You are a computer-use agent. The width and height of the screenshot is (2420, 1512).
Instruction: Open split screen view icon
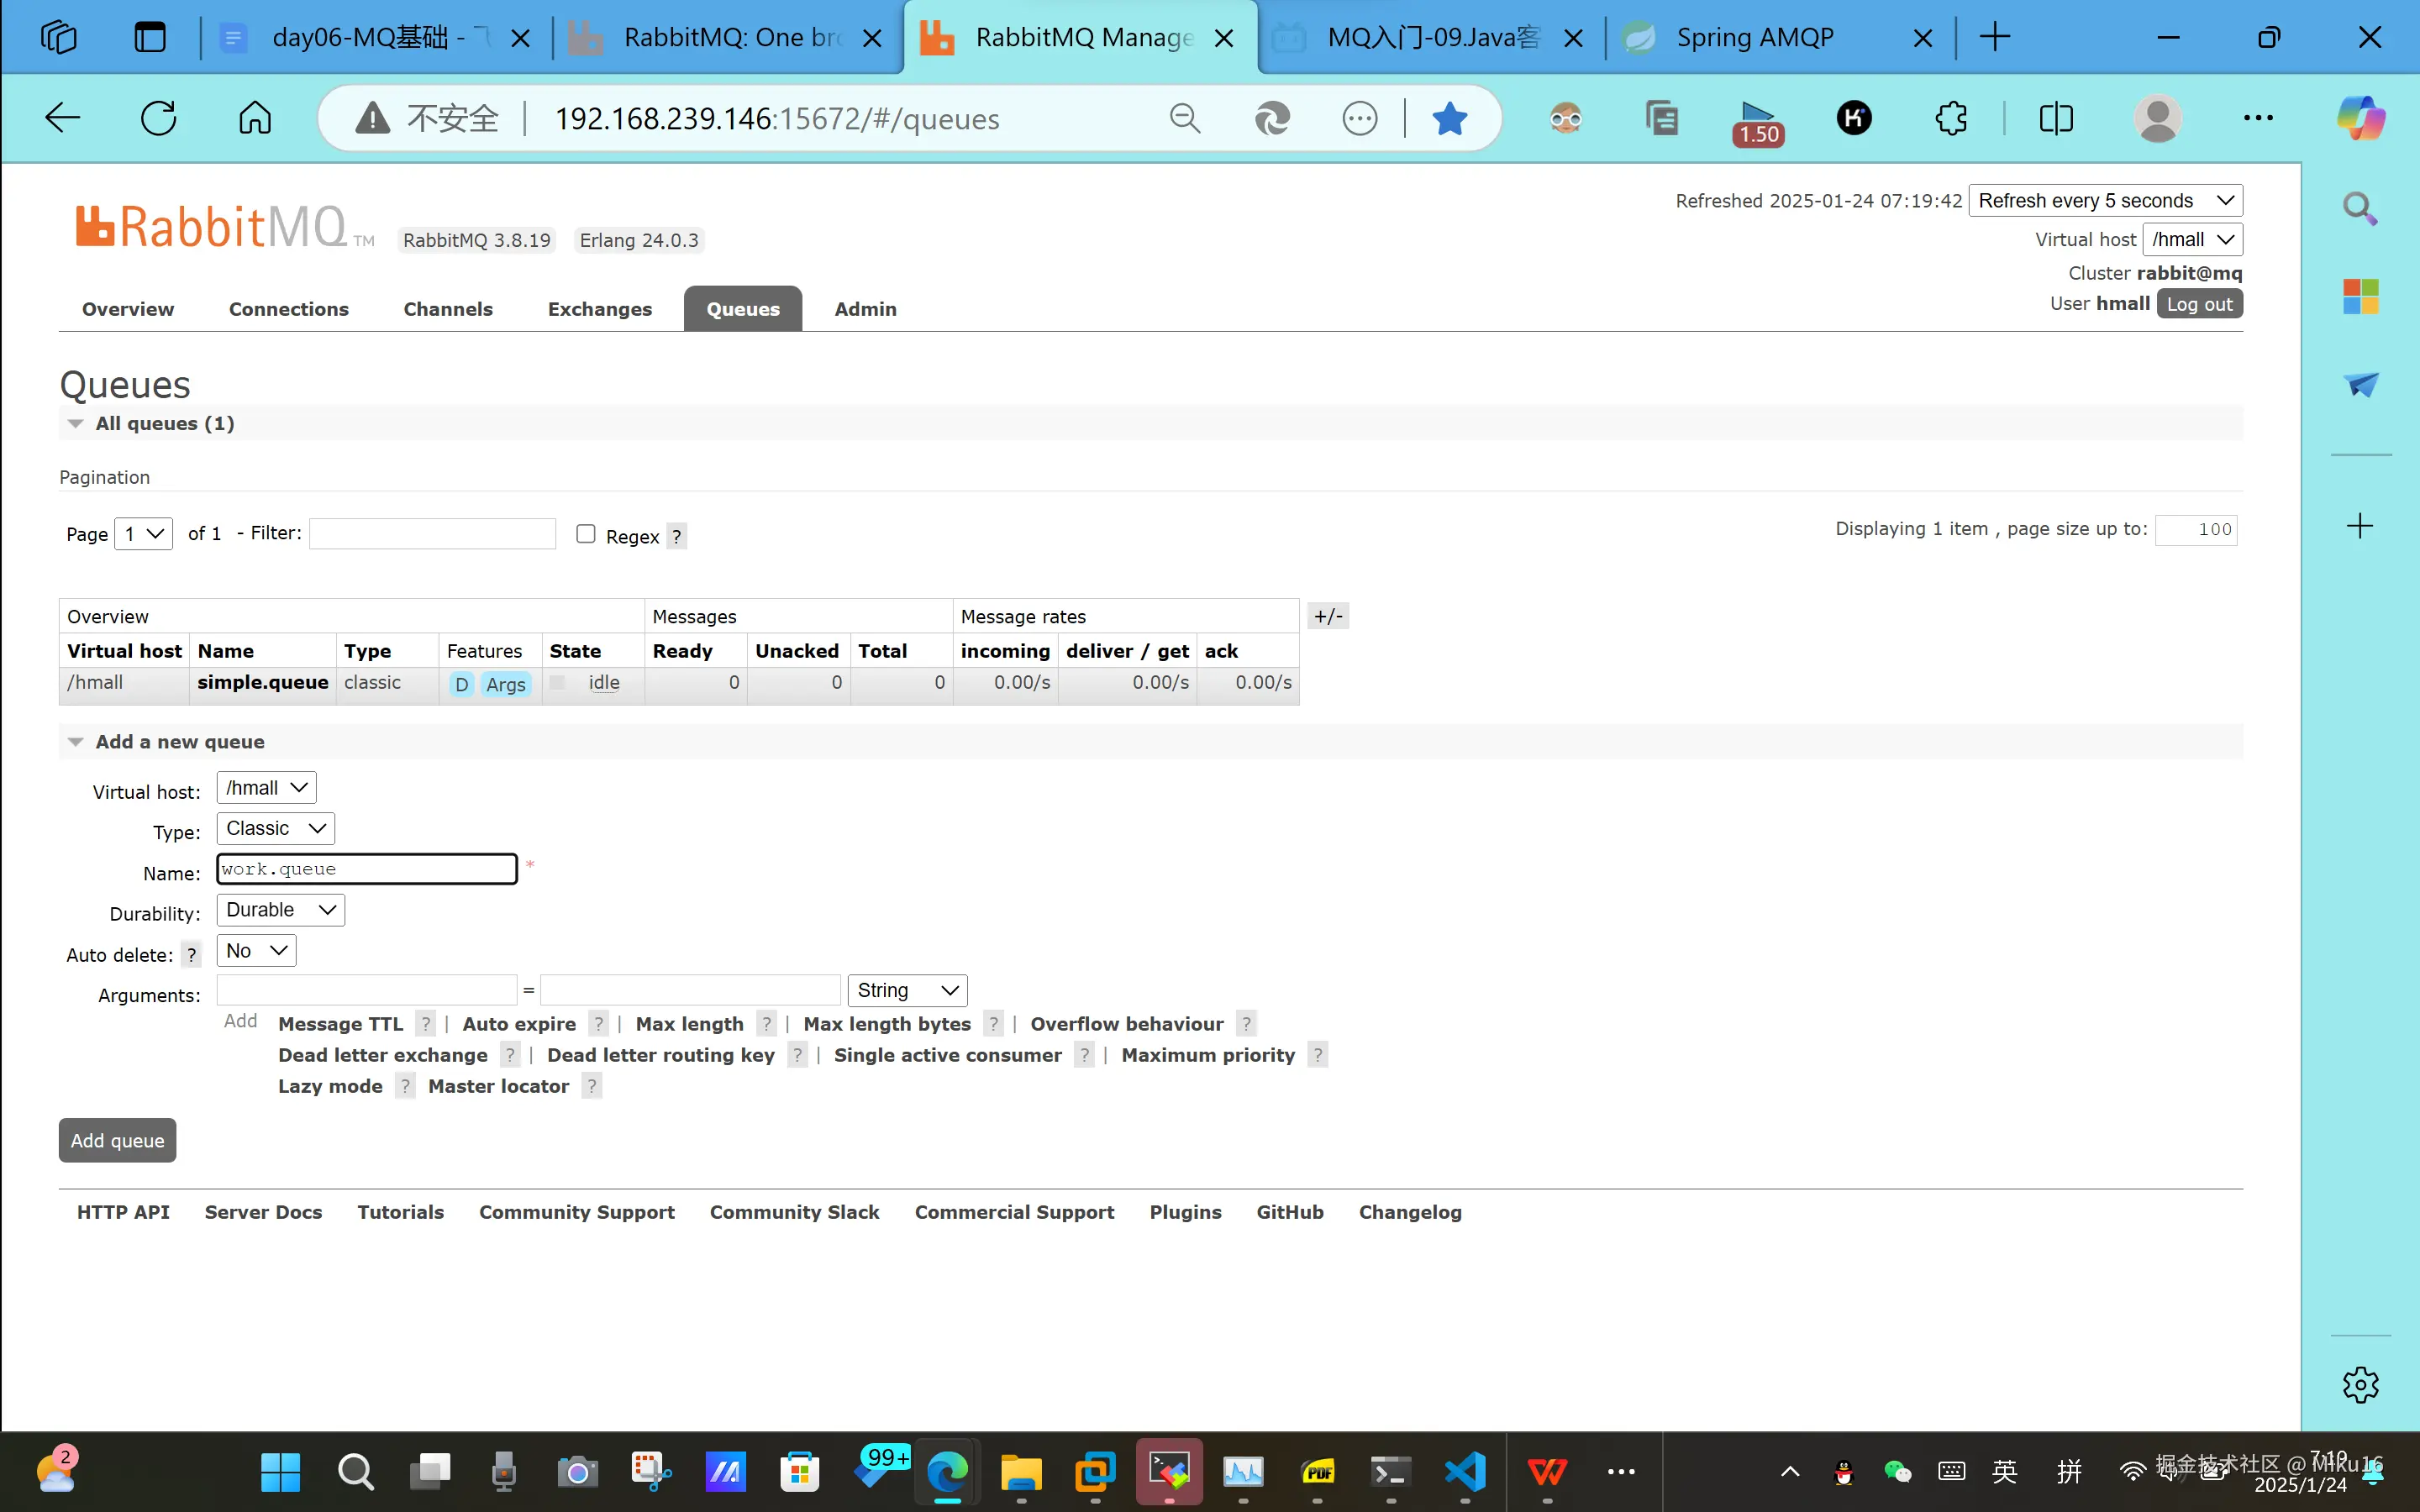click(x=2055, y=118)
